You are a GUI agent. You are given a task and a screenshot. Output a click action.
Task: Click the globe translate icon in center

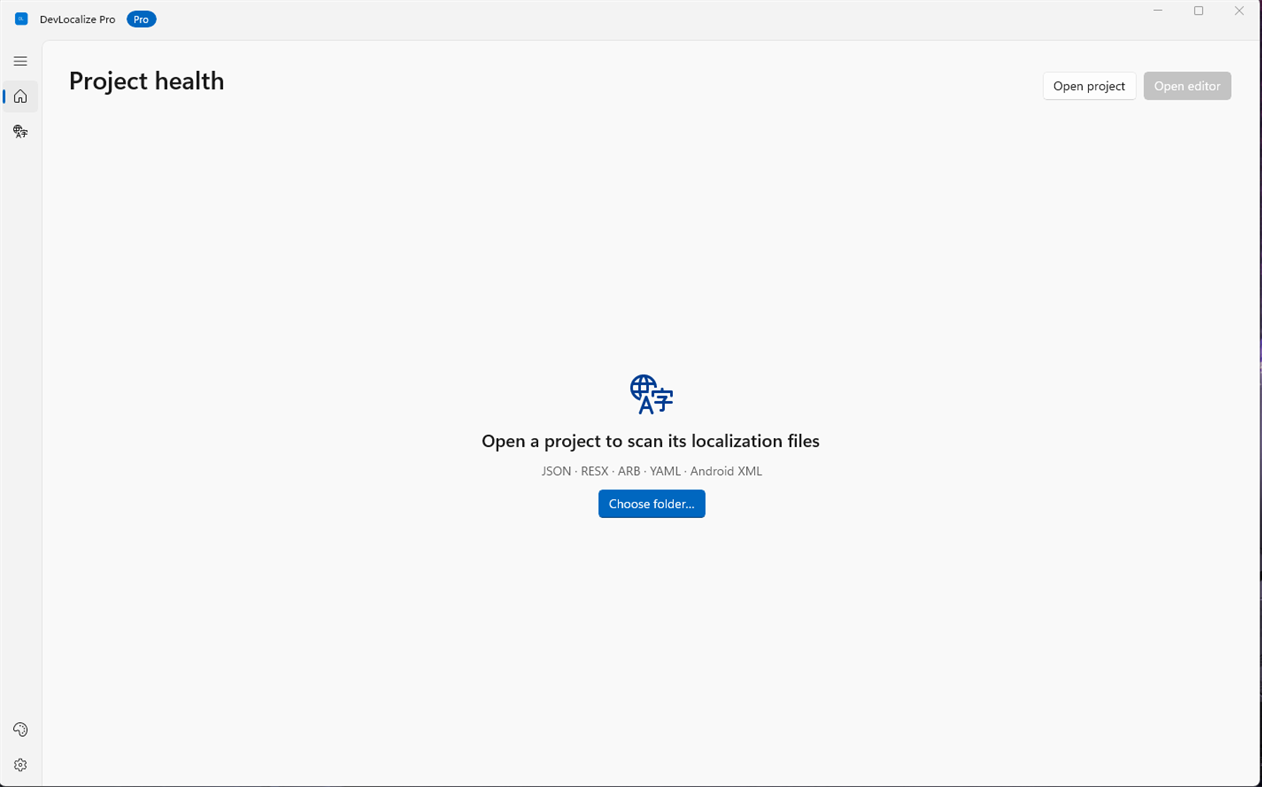[x=652, y=395]
